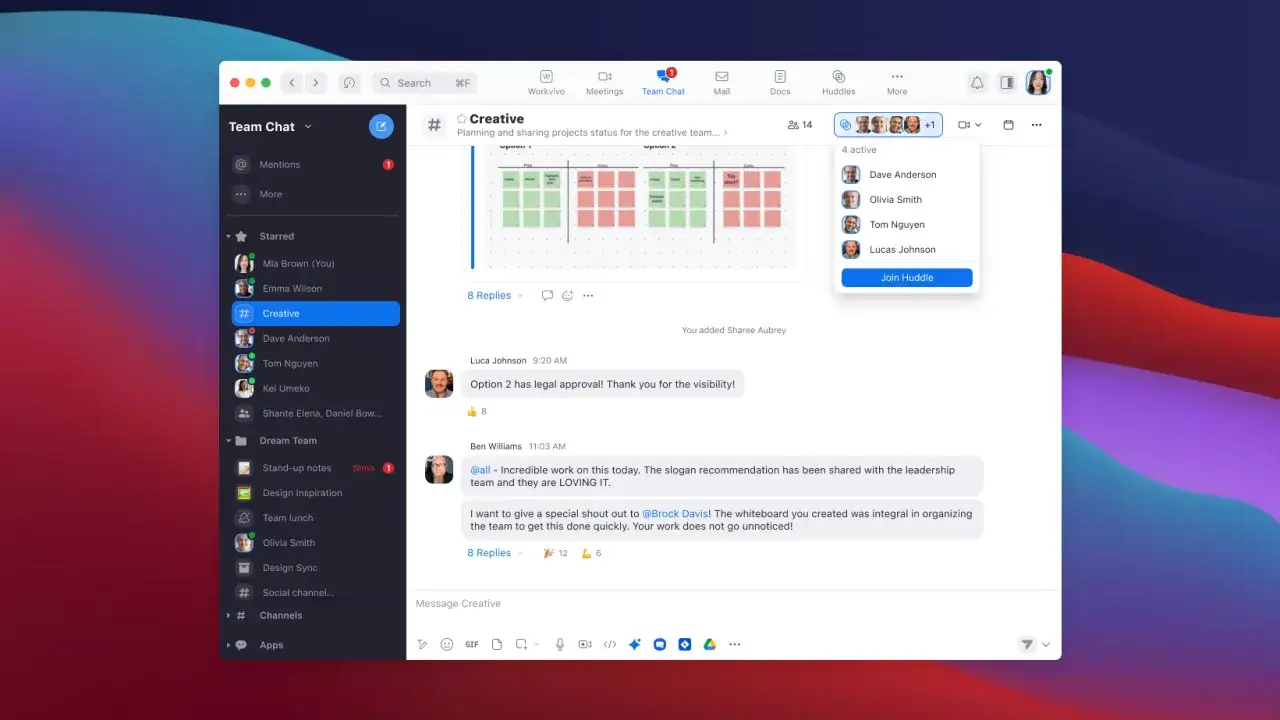Open the notifications bell icon
The image size is (1280, 720).
pos(977,83)
